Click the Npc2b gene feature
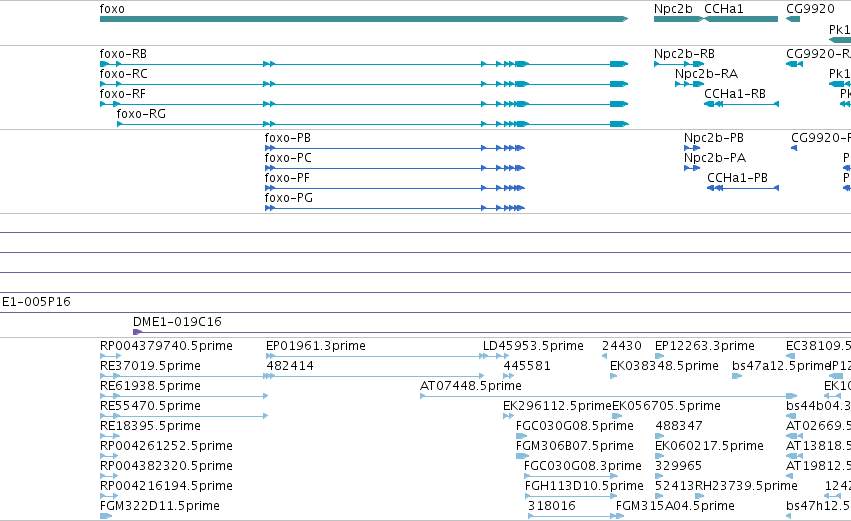This screenshot has width=851, height=521. point(678,20)
